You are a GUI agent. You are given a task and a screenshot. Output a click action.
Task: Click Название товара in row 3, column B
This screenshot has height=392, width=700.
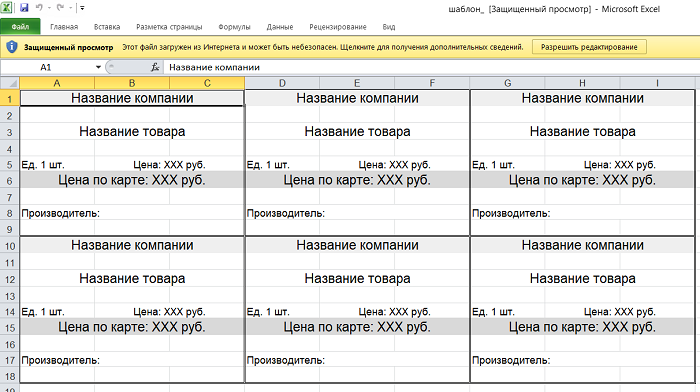(132, 132)
